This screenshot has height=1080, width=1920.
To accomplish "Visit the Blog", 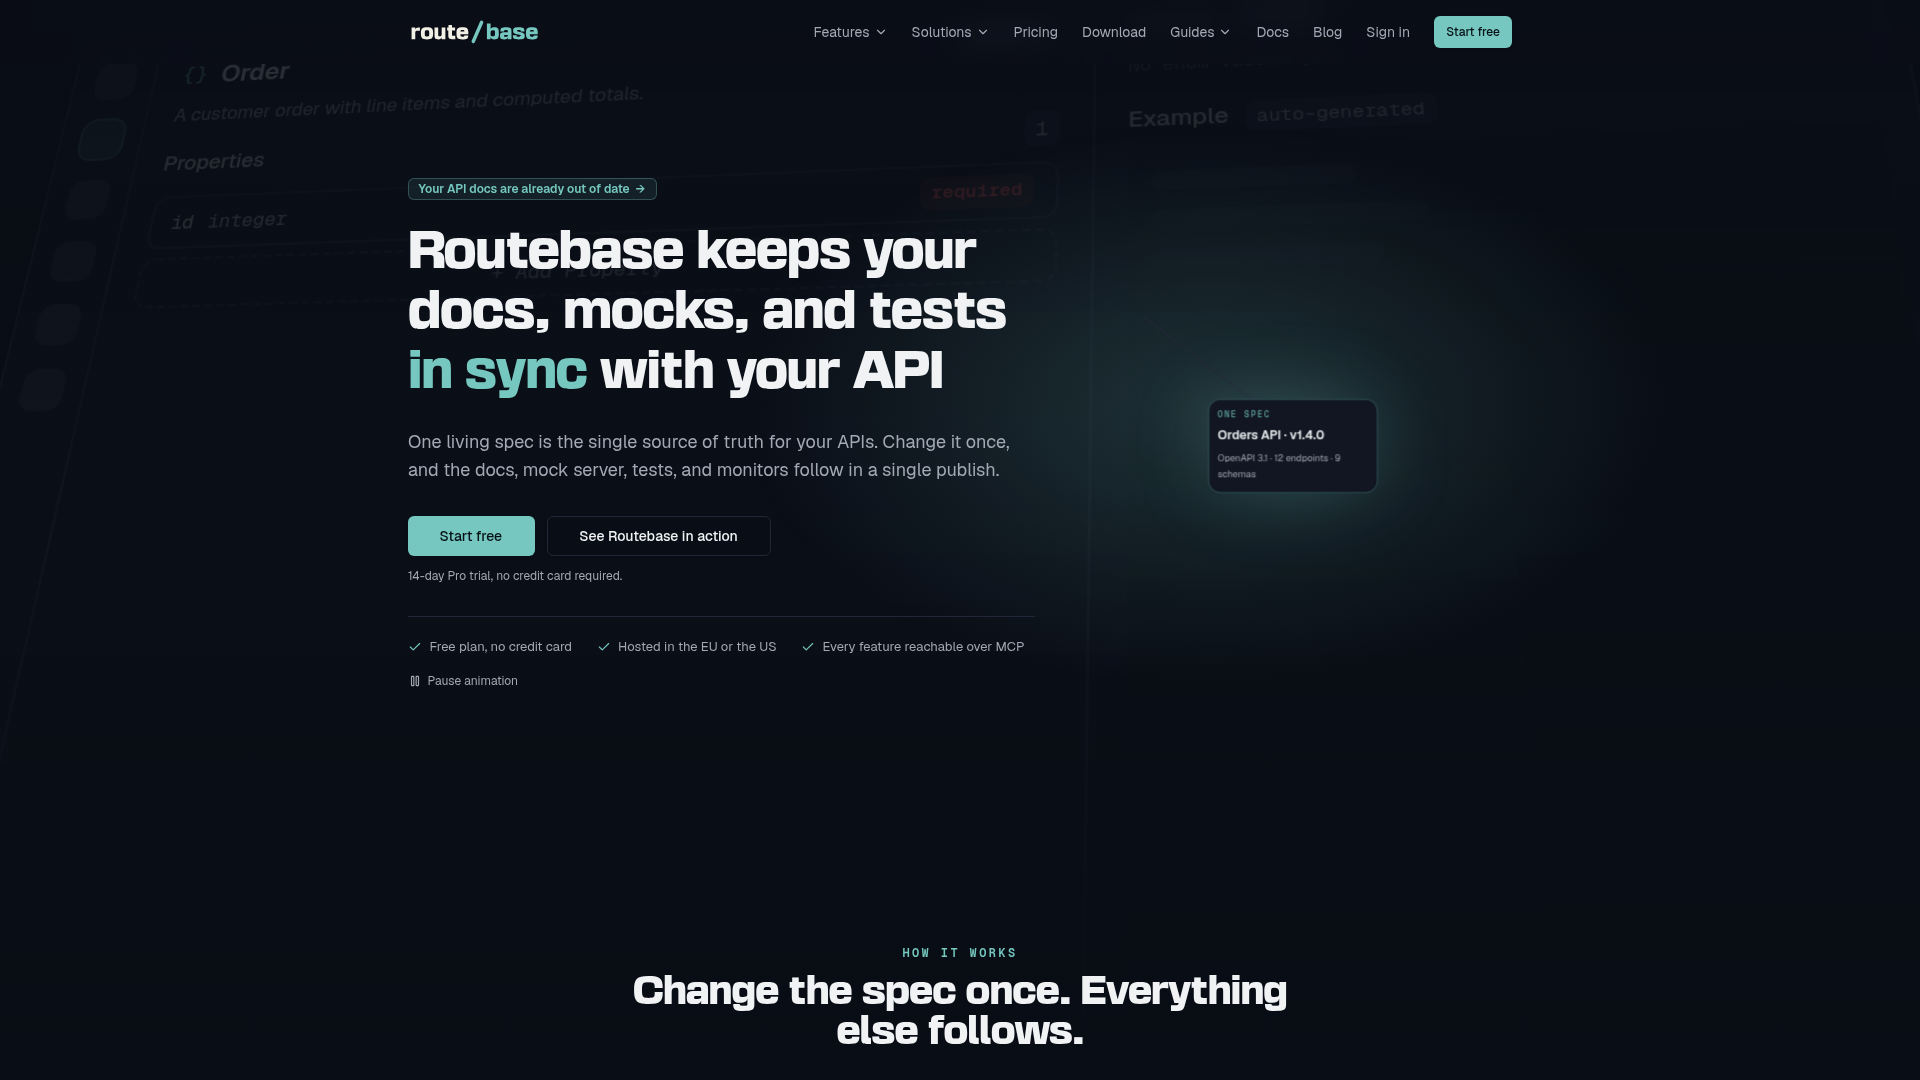I will click(x=1327, y=32).
